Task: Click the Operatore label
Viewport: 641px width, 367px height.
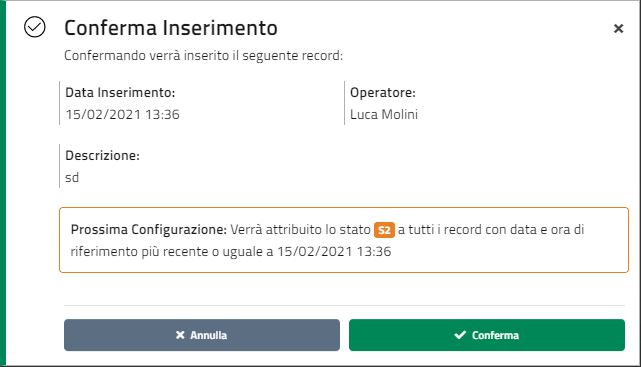Action: point(383,92)
